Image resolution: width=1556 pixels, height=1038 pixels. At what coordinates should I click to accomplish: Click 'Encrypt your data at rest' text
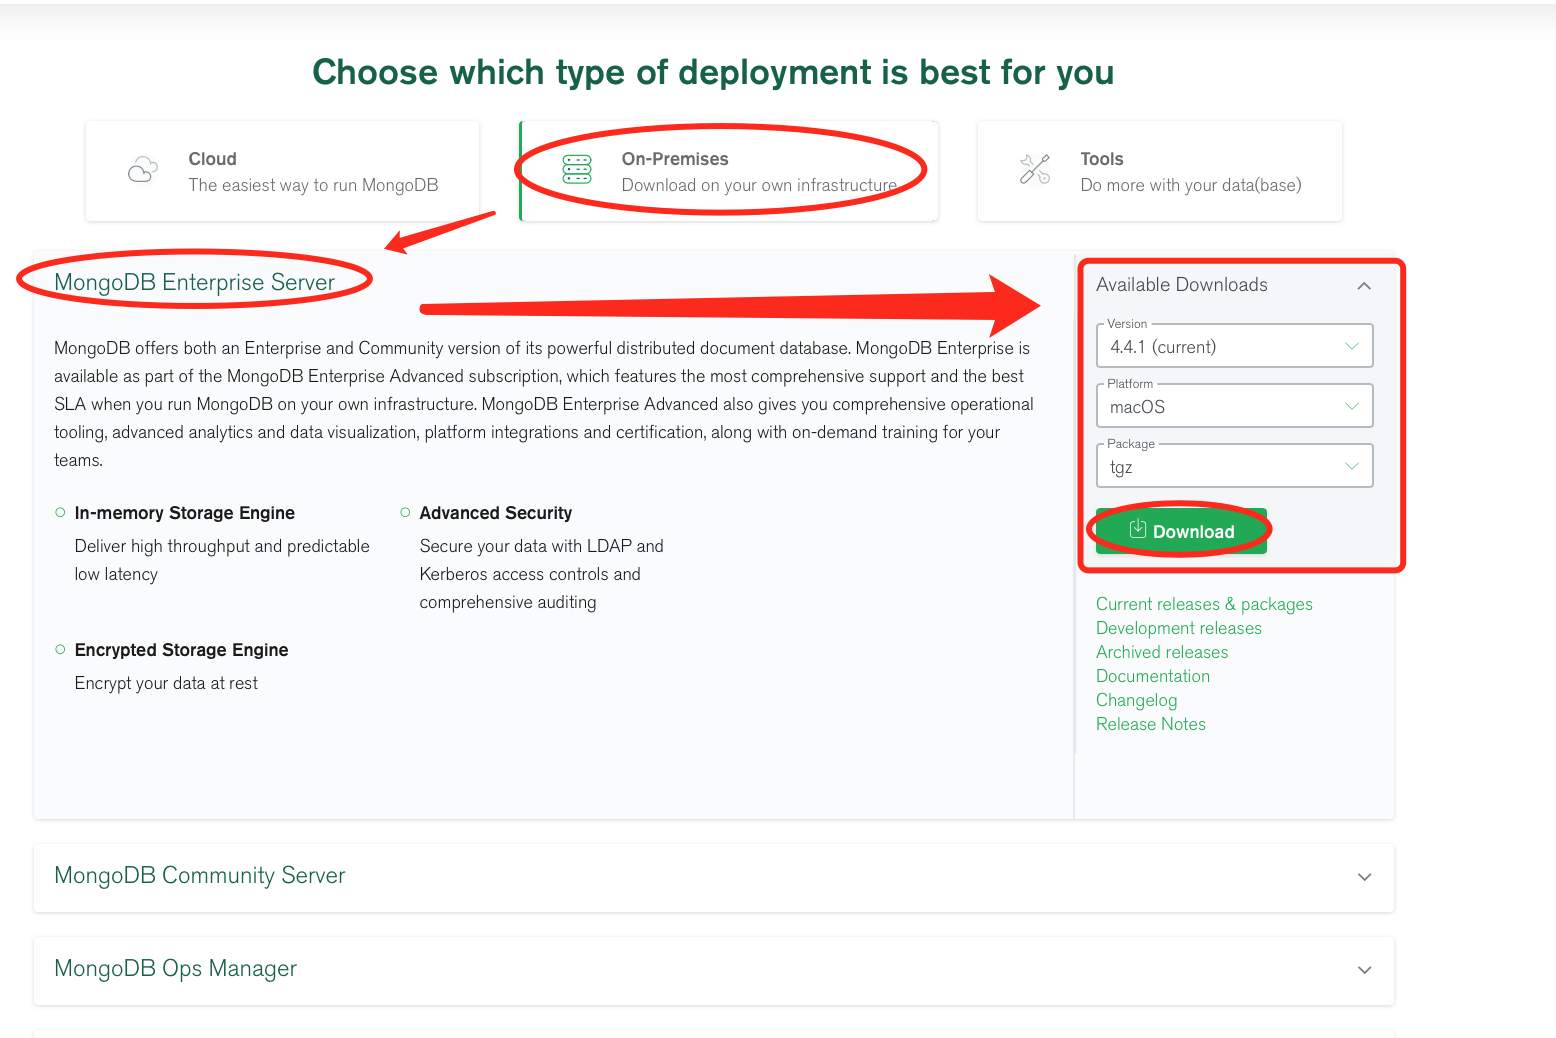click(x=166, y=683)
